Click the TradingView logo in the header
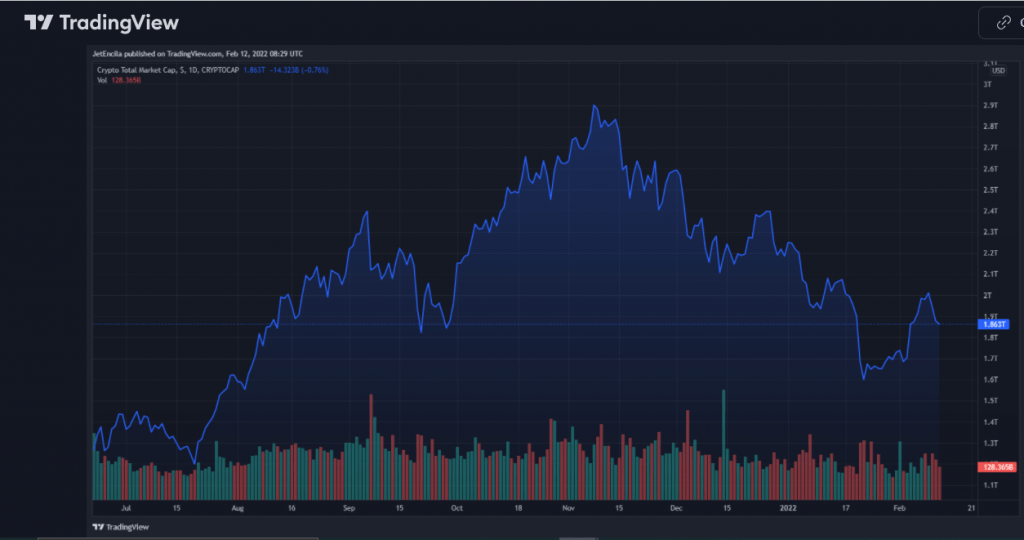The width and height of the screenshot is (1024, 540). coord(101,22)
